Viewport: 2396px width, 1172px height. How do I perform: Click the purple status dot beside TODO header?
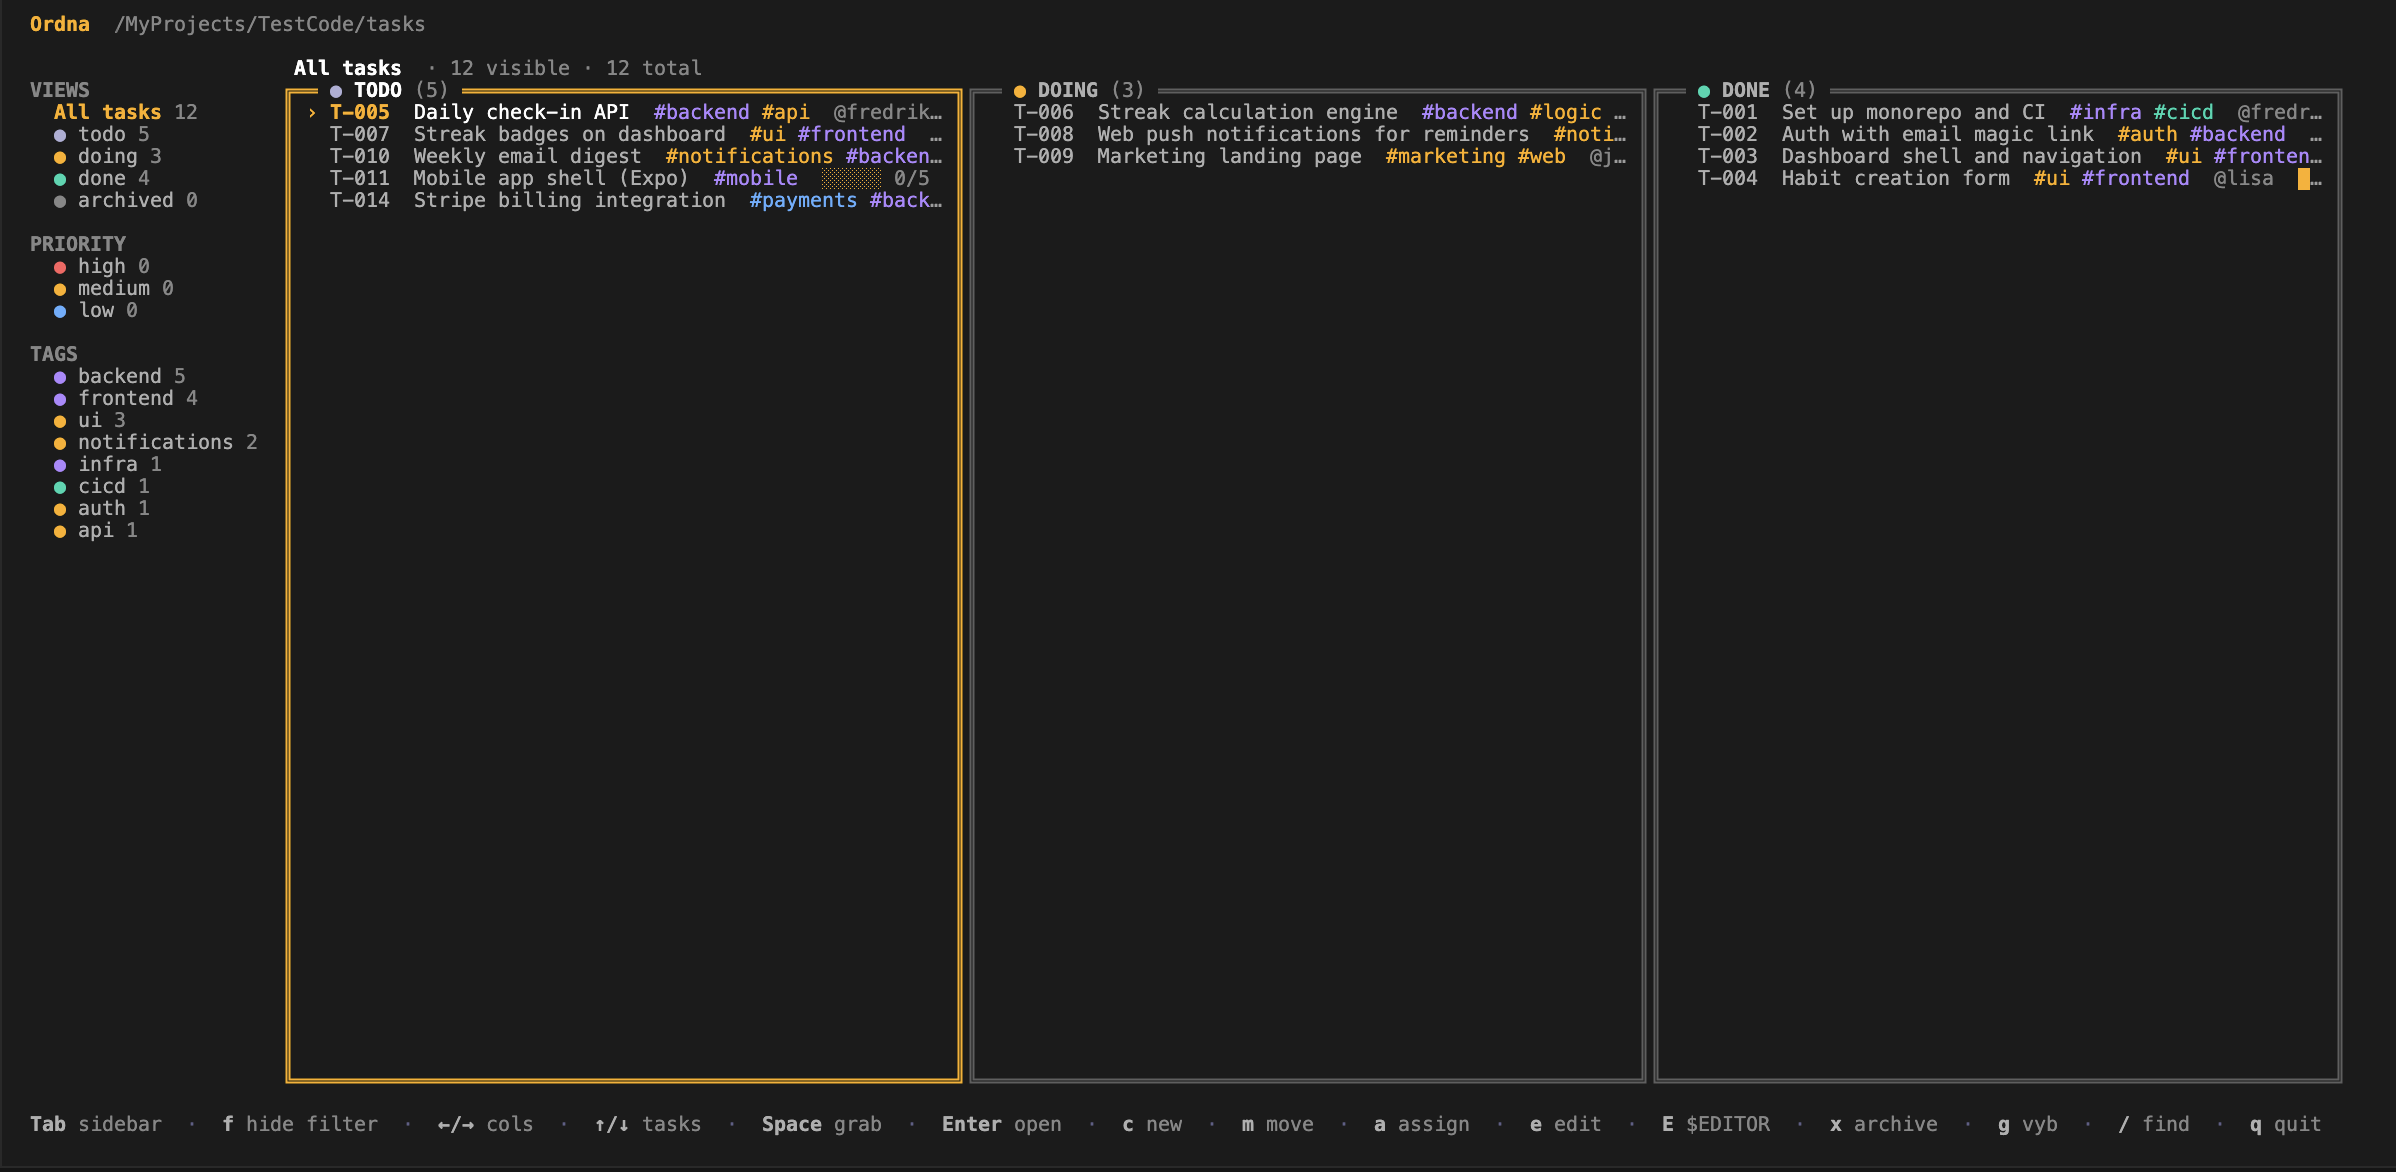point(336,89)
